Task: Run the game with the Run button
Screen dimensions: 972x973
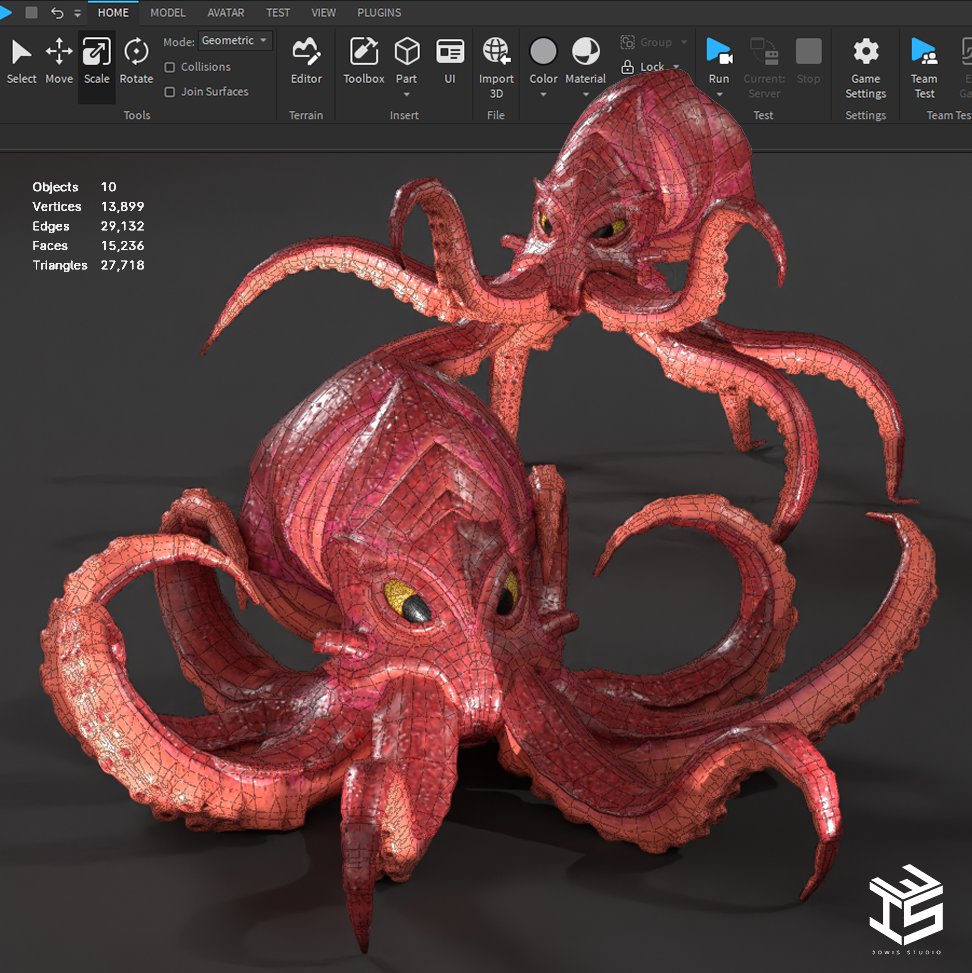Action: [719, 48]
